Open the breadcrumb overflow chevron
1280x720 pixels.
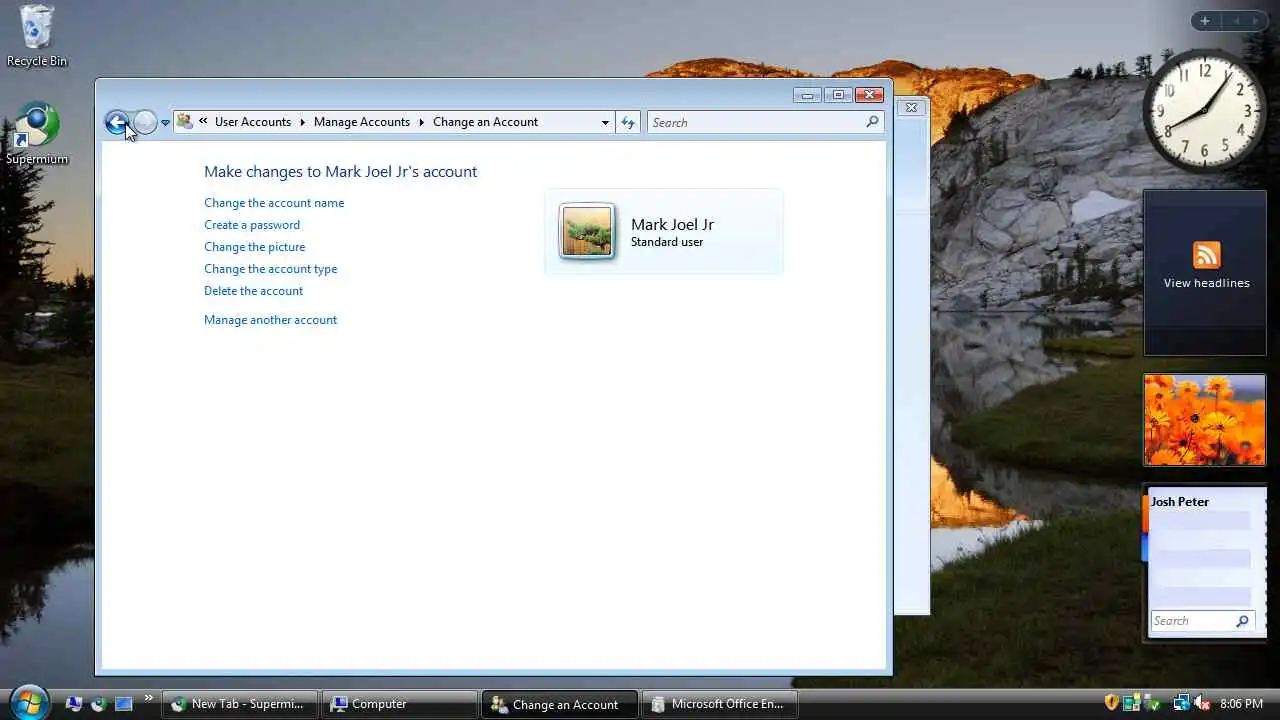[x=203, y=121]
